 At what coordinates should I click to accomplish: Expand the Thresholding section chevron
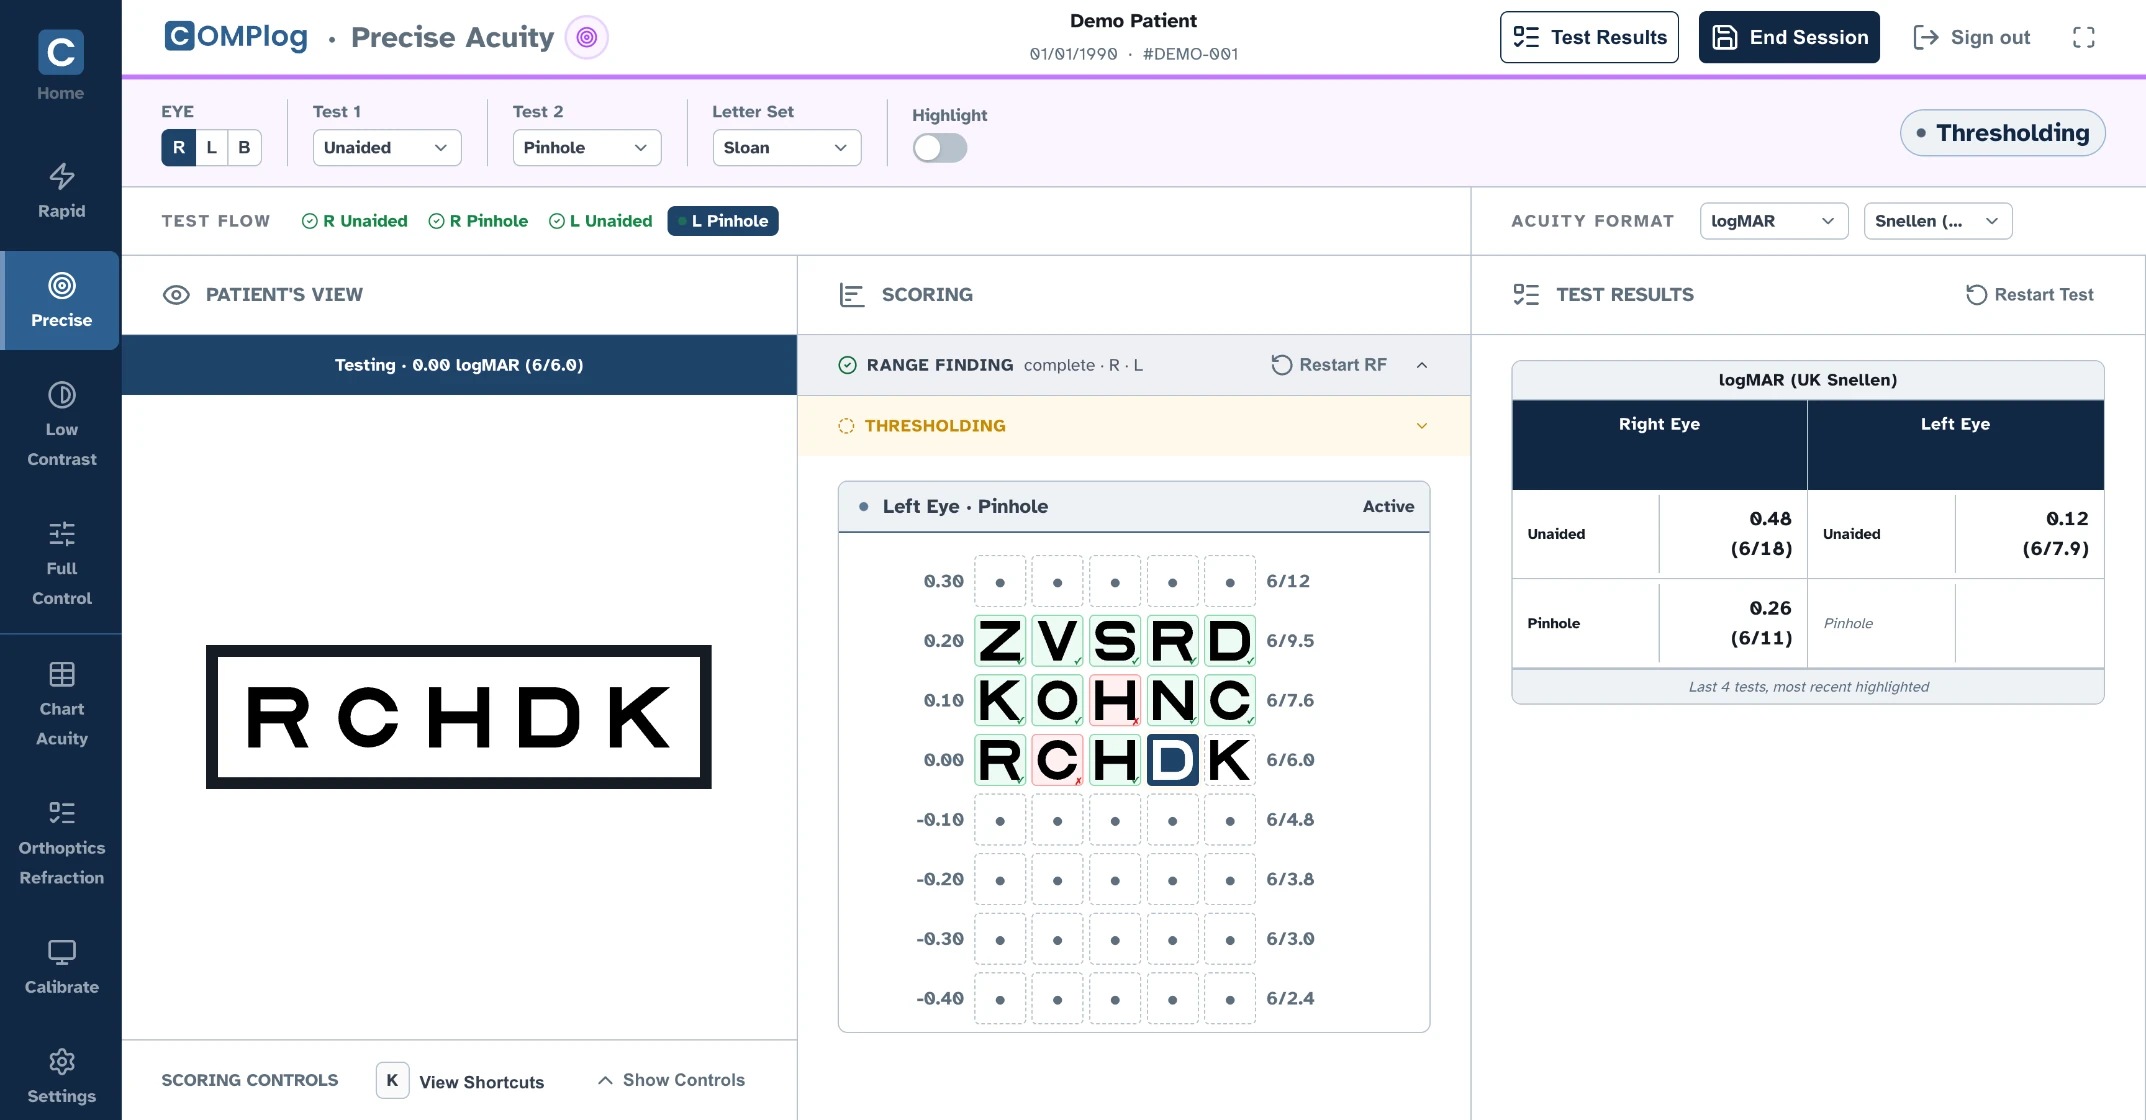[x=1422, y=426]
